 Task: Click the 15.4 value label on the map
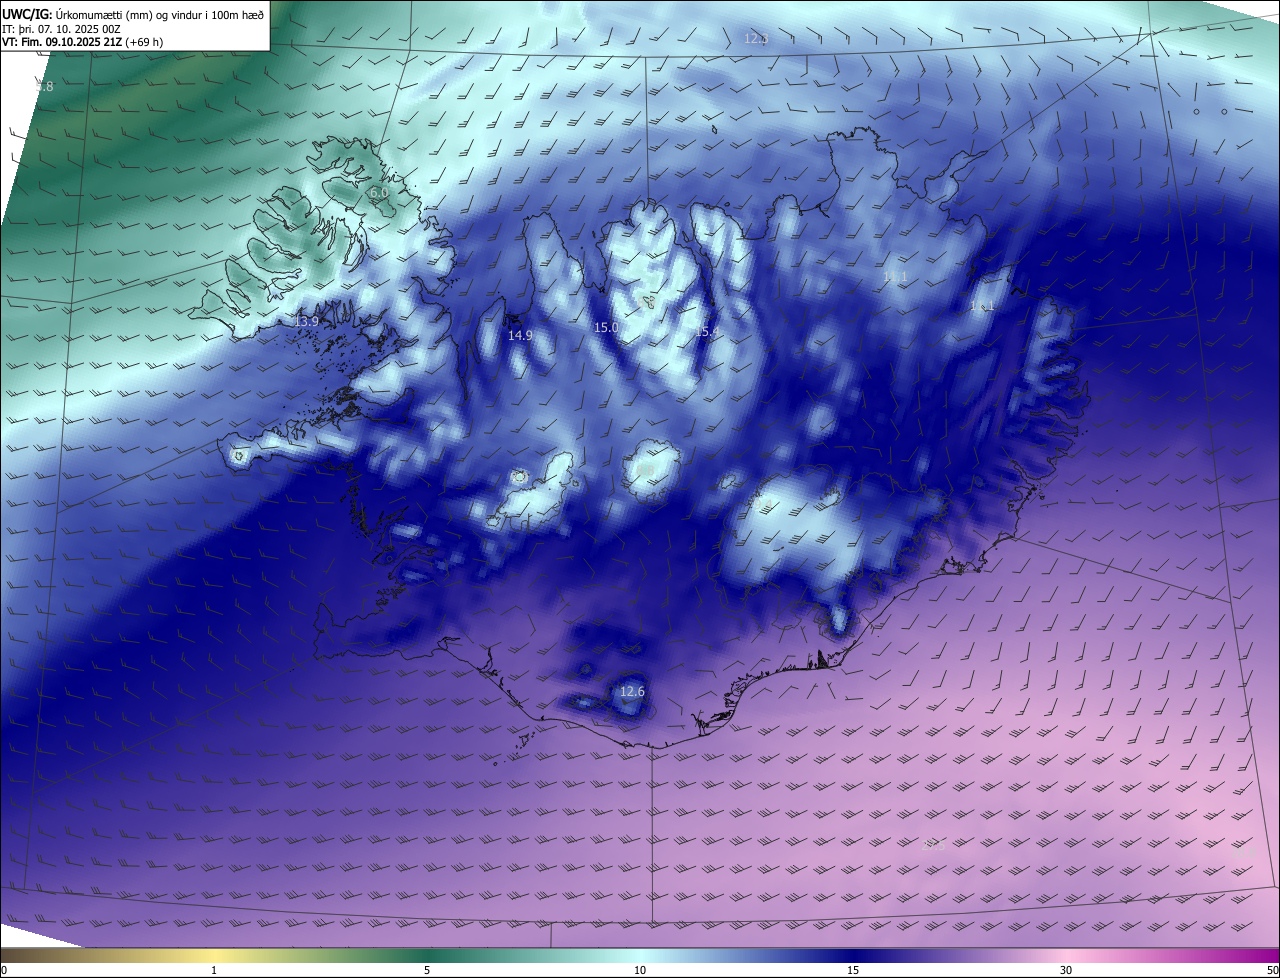point(707,331)
